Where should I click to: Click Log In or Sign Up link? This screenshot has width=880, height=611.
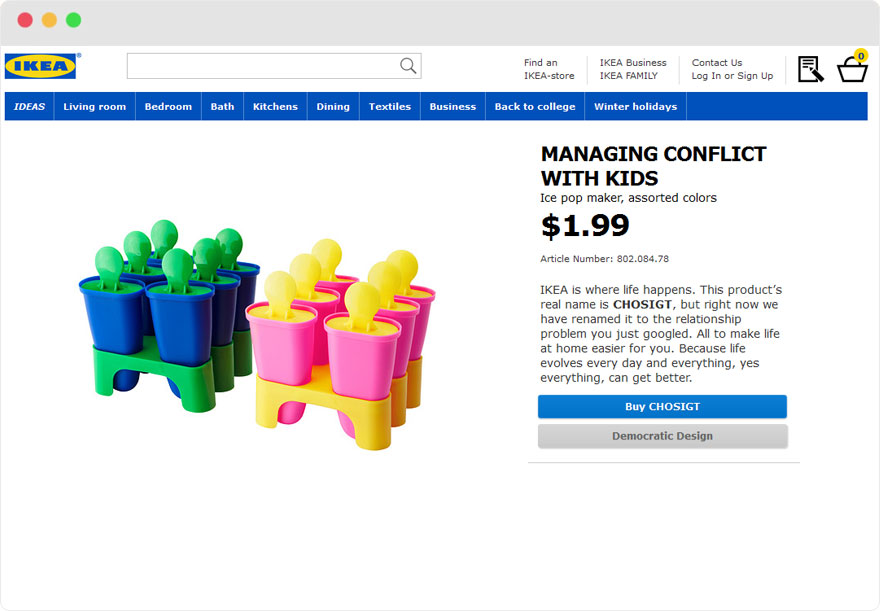(732, 76)
